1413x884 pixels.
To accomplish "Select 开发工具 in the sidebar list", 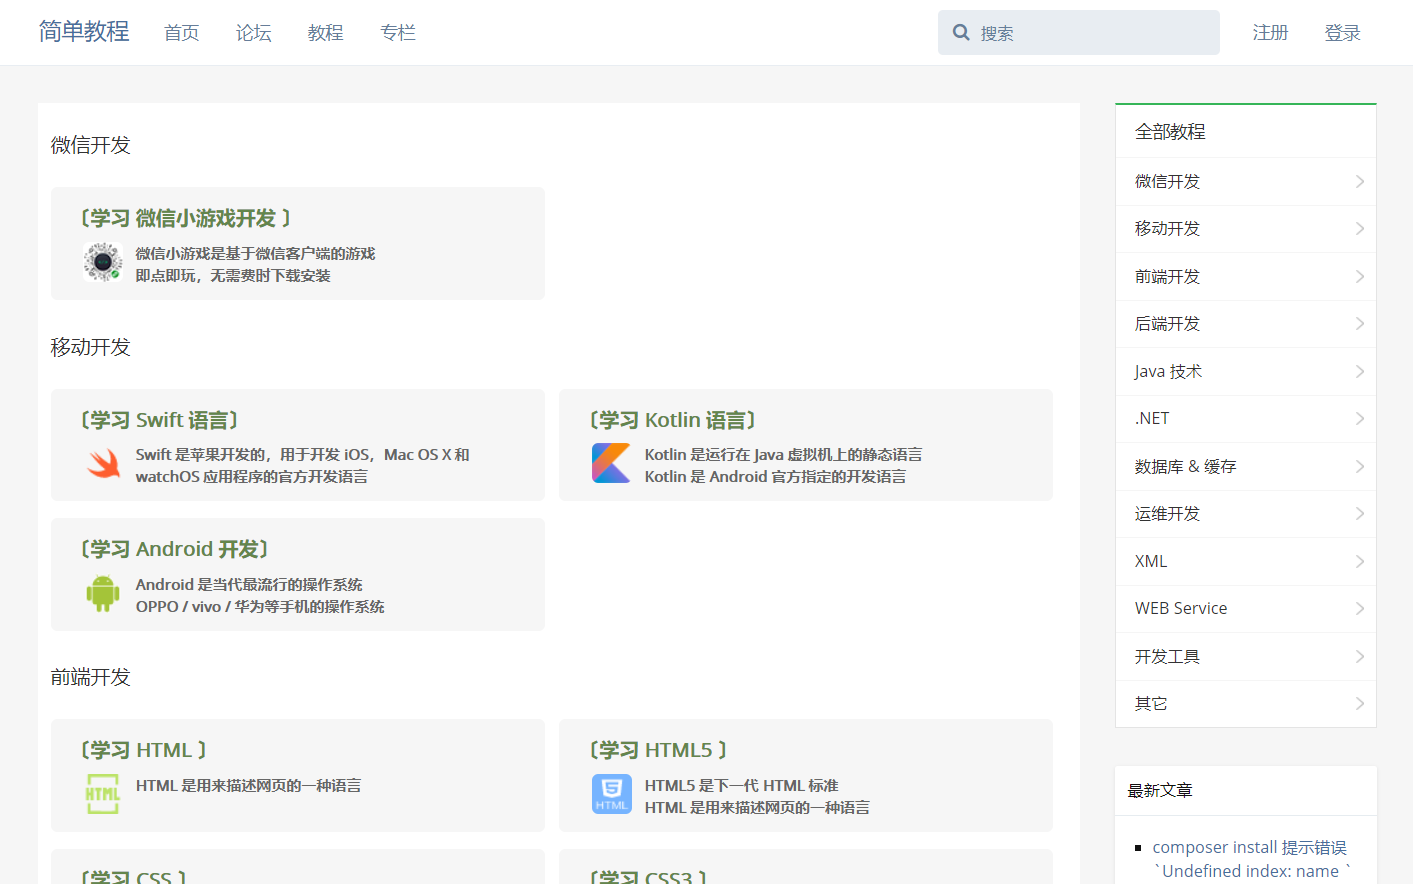I will pyautogui.click(x=1246, y=656).
